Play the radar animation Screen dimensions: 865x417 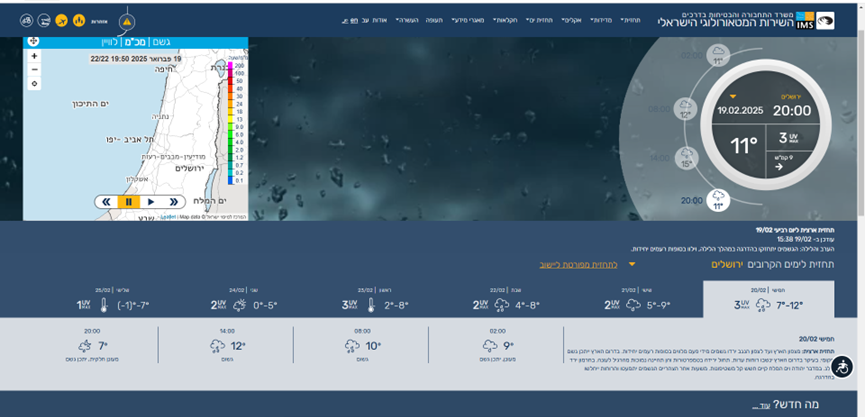click(x=151, y=202)
